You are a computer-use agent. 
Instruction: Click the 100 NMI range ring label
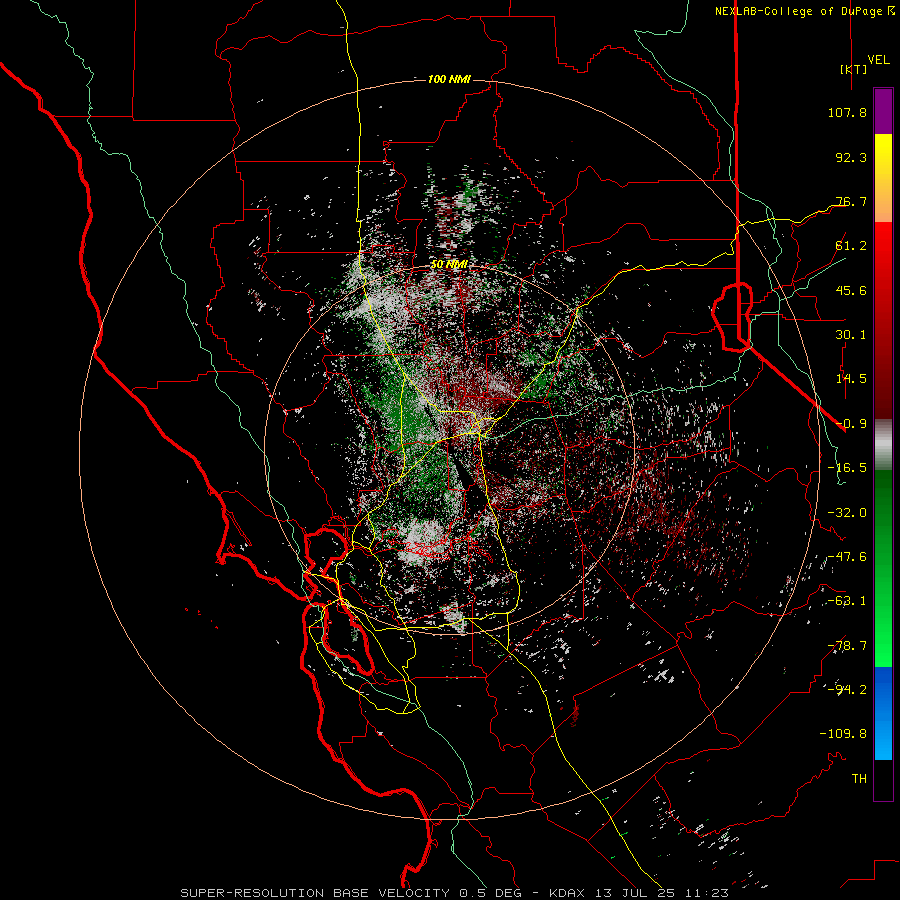pos(449,79)
